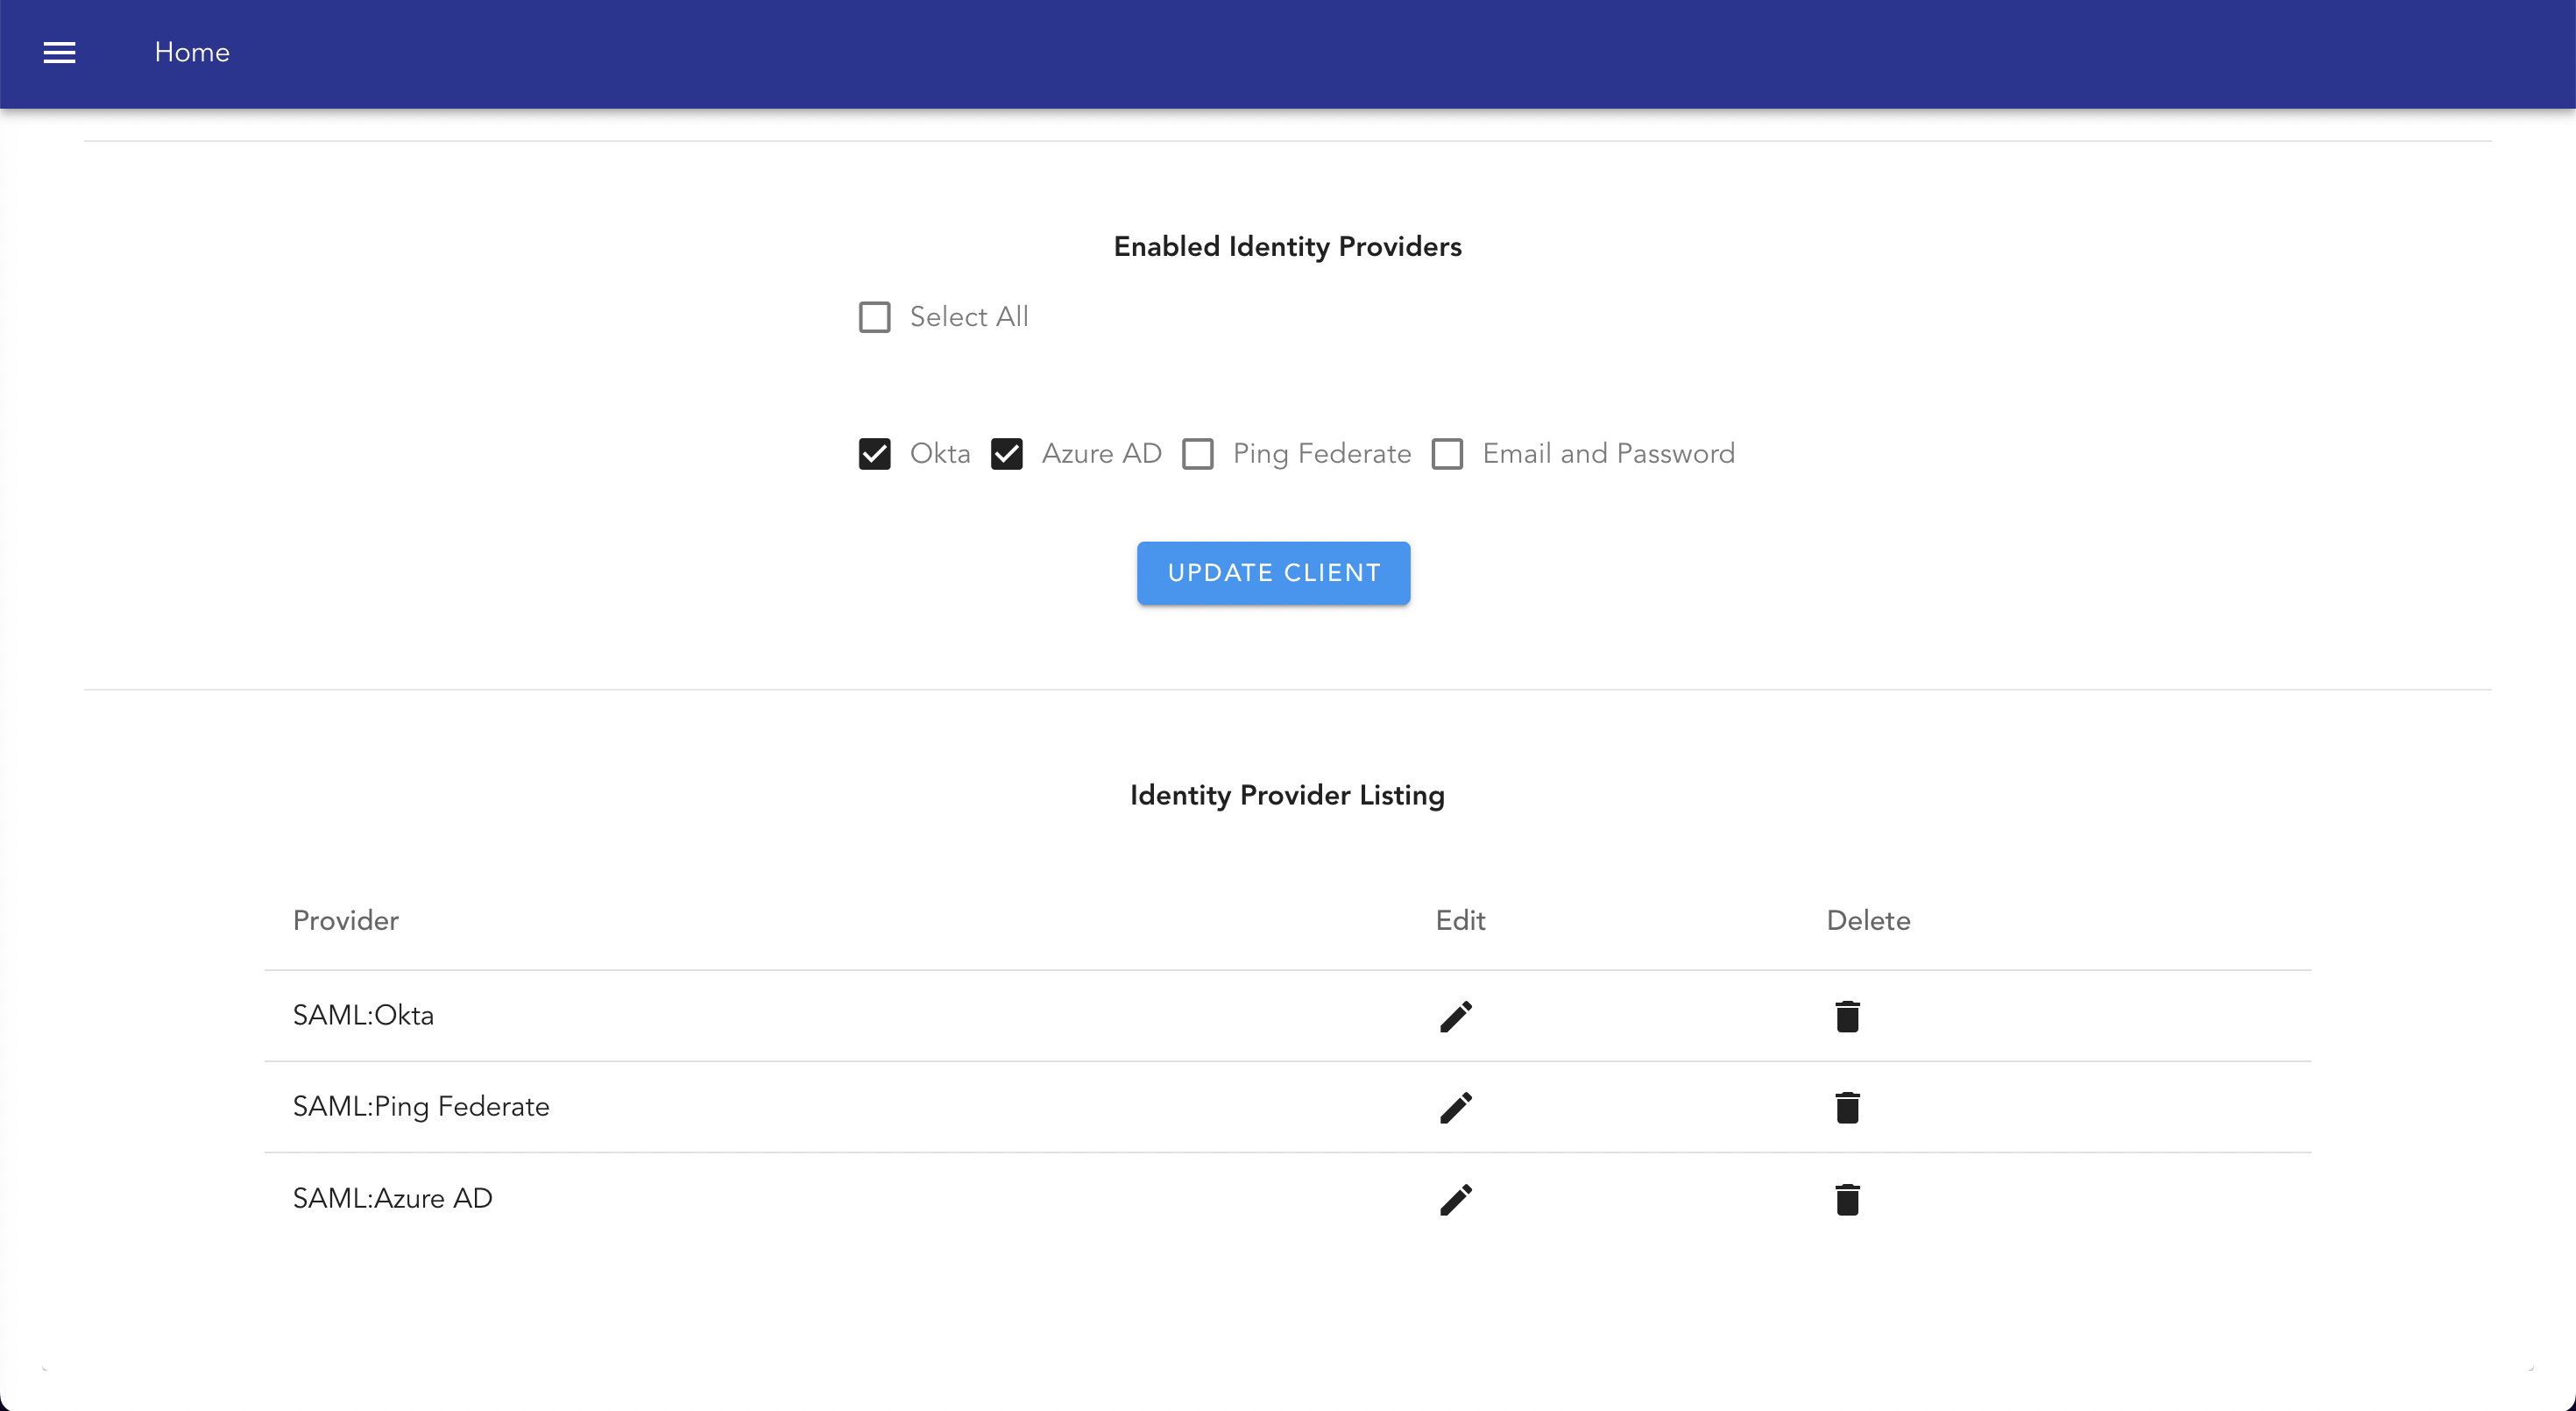Screen dimensions: 2576x1411
Task: Click the Enabled Identity Providers heading
Action: pyautogui.click(x=1287, y=246)
